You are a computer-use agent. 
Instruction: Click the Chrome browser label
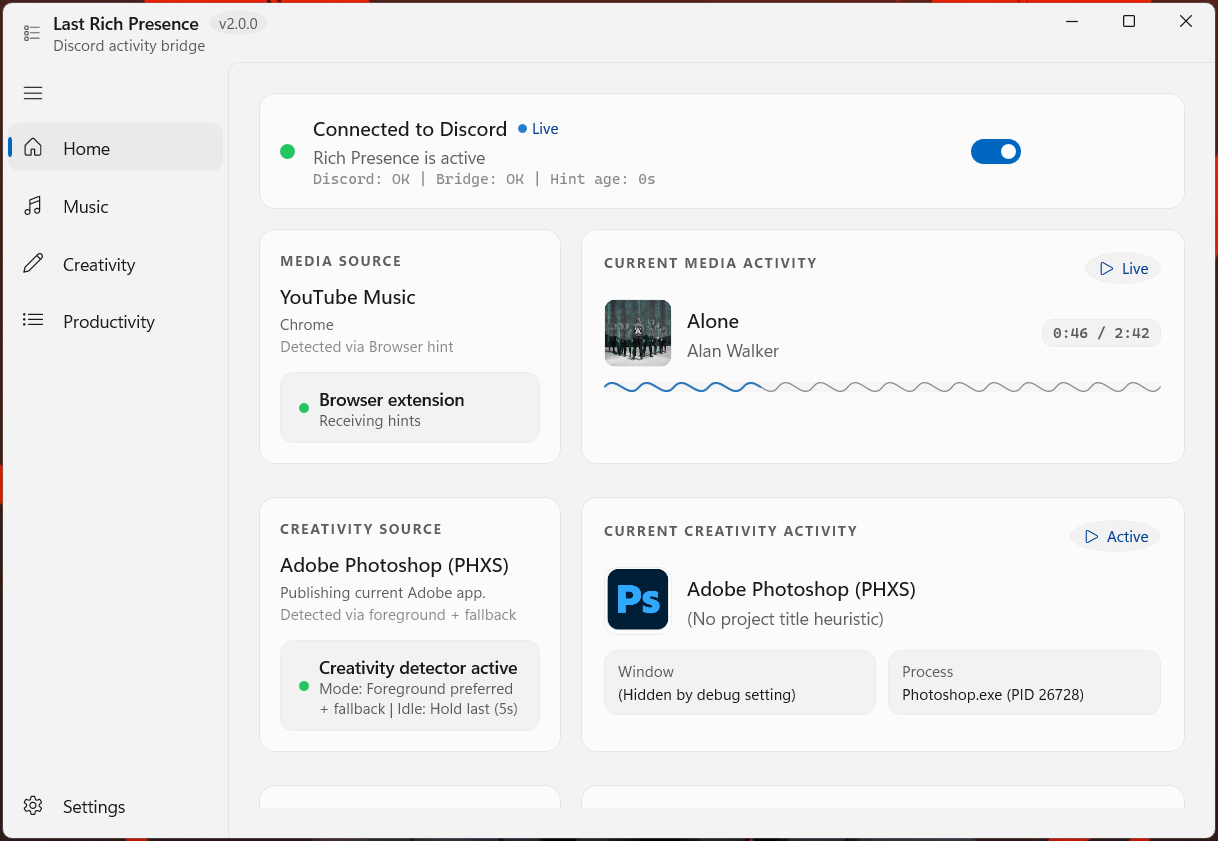[307, 325]
